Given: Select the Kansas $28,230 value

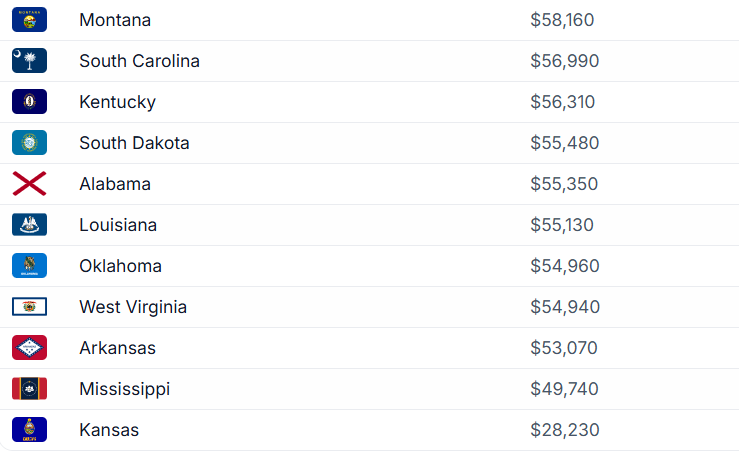Looking at the screenshot, I should (x=565, y=430).
